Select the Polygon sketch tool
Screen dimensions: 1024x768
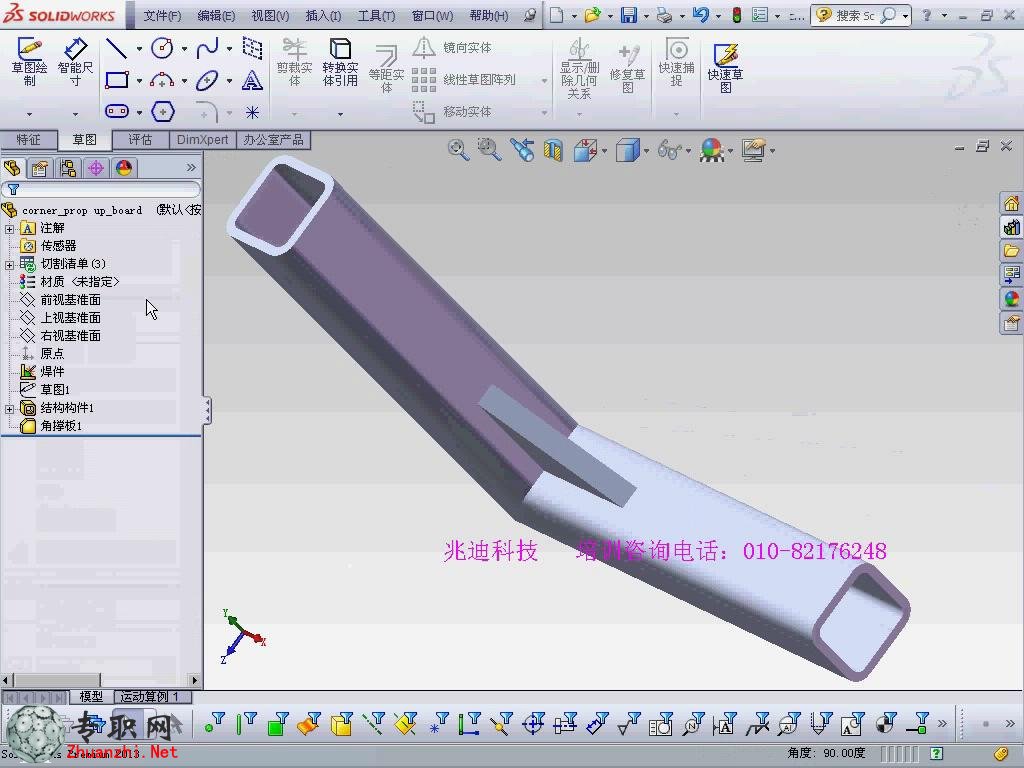(x=163, y=112)
